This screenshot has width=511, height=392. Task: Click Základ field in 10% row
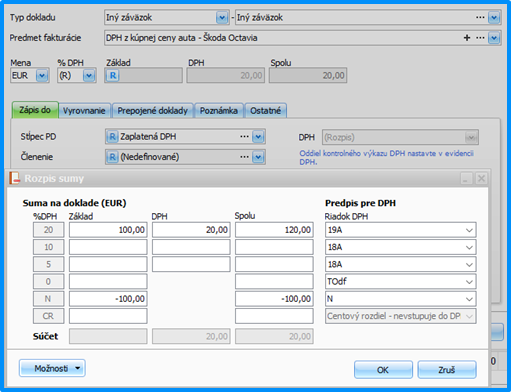tap(108, 247)
